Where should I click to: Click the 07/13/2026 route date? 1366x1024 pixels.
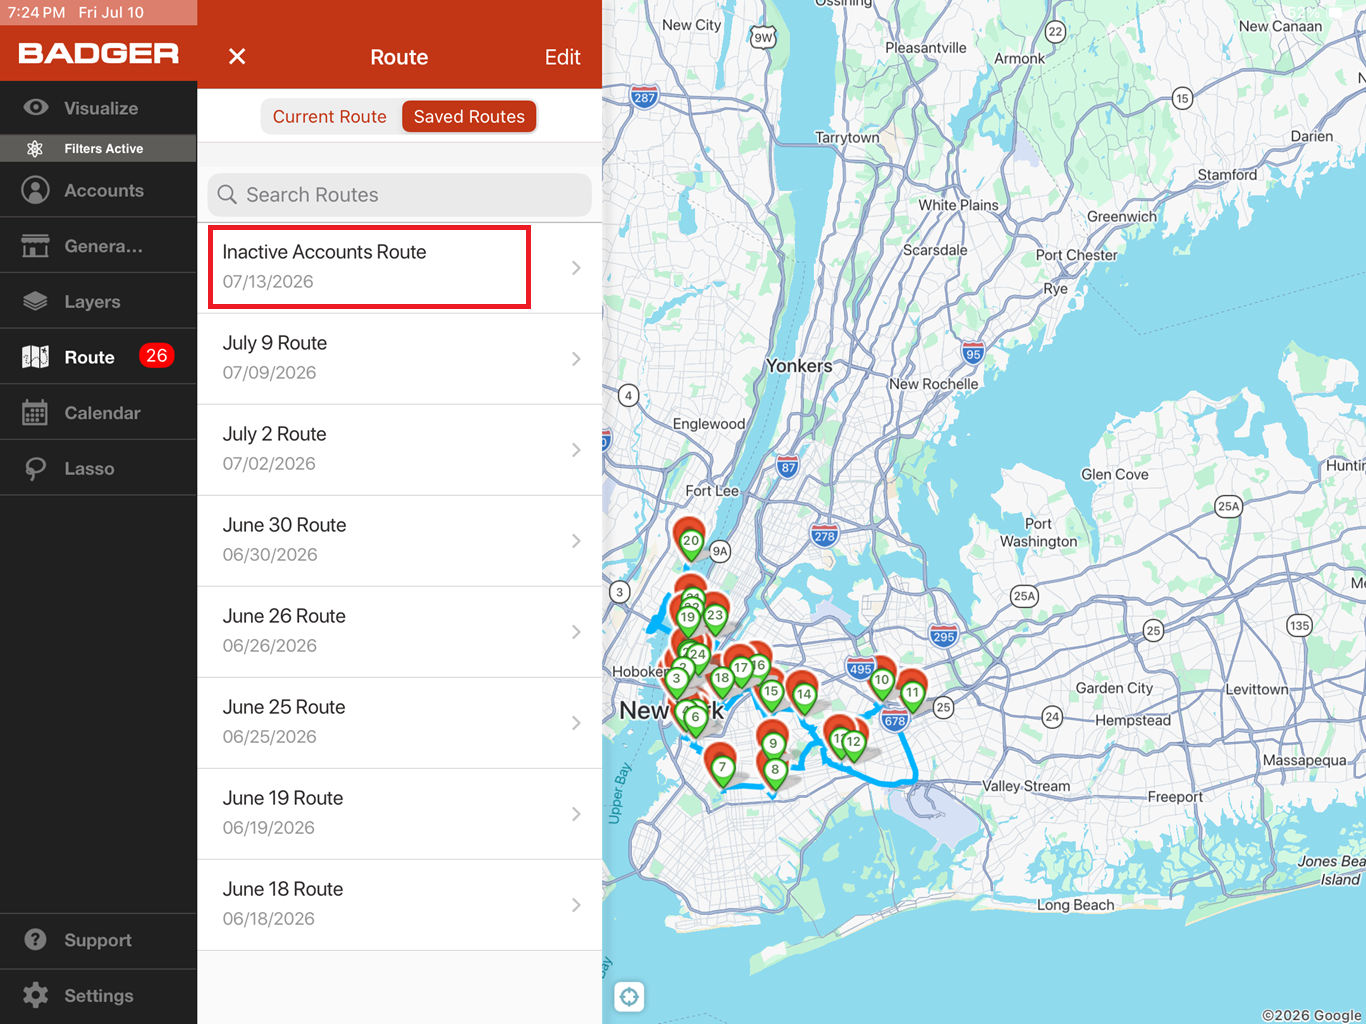click(x=268, y=282)
